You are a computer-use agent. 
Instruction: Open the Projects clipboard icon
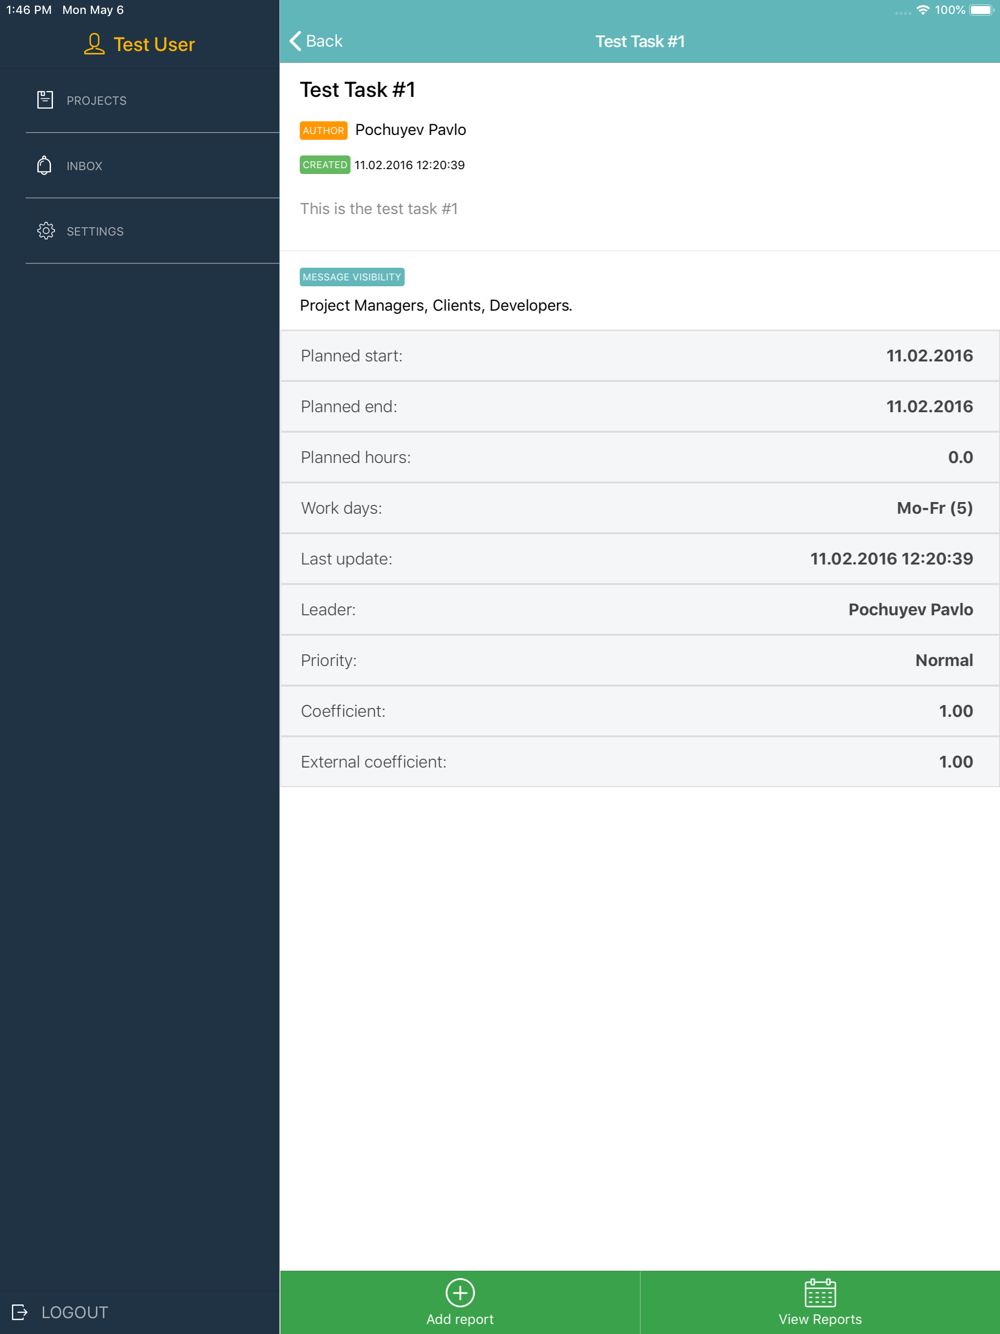click(45, 100)
